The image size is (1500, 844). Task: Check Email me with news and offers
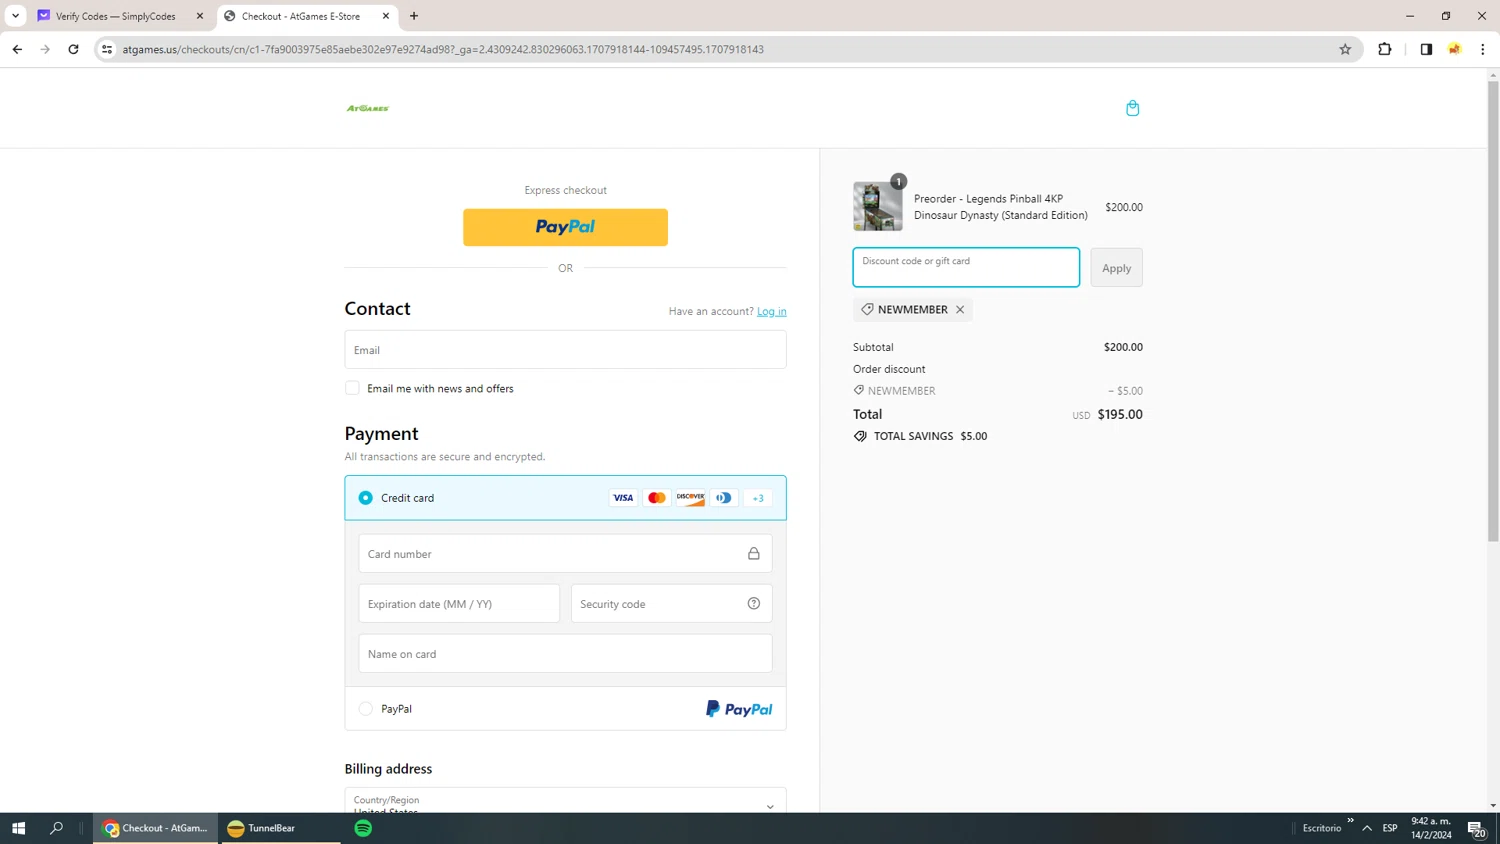click(352, 388)
